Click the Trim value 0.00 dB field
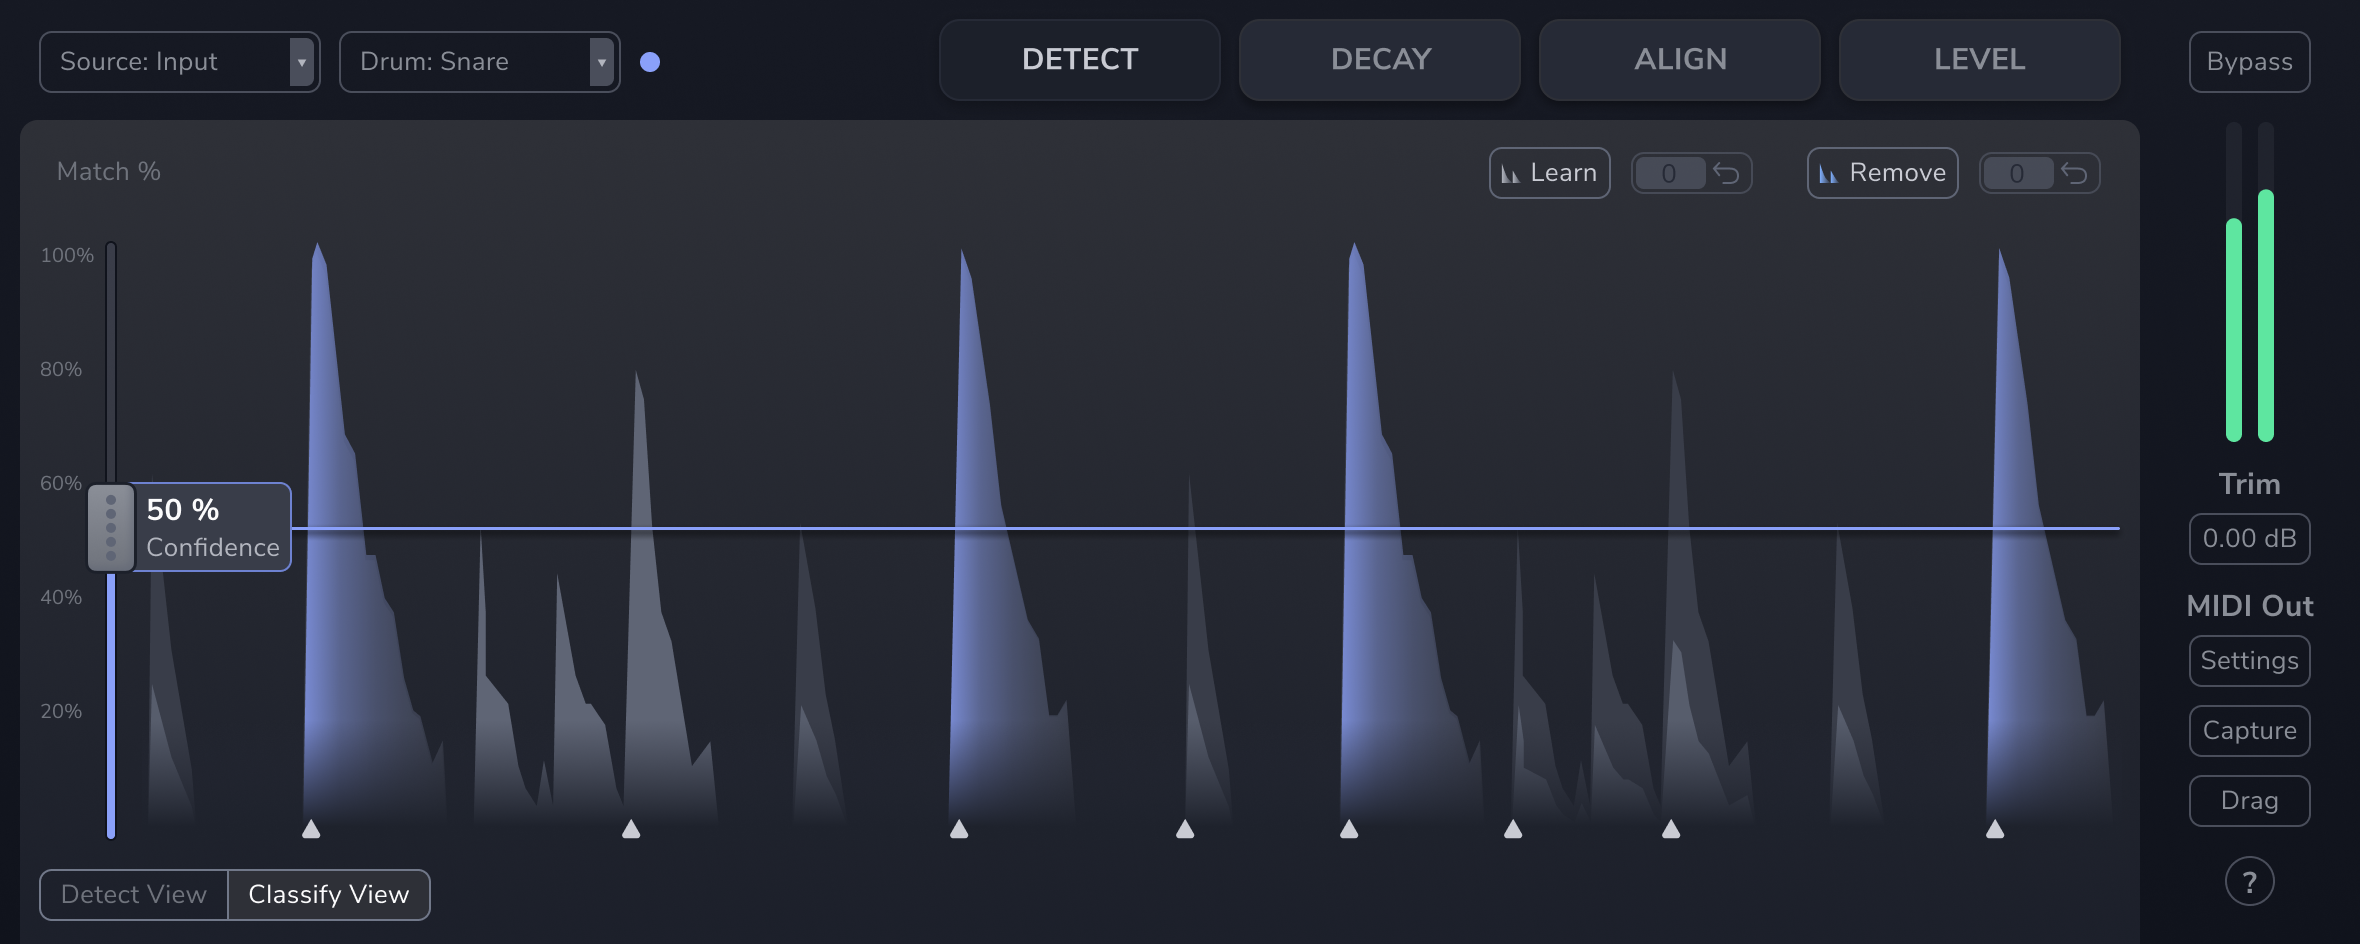The image size is (2360, 944). 2250,539
